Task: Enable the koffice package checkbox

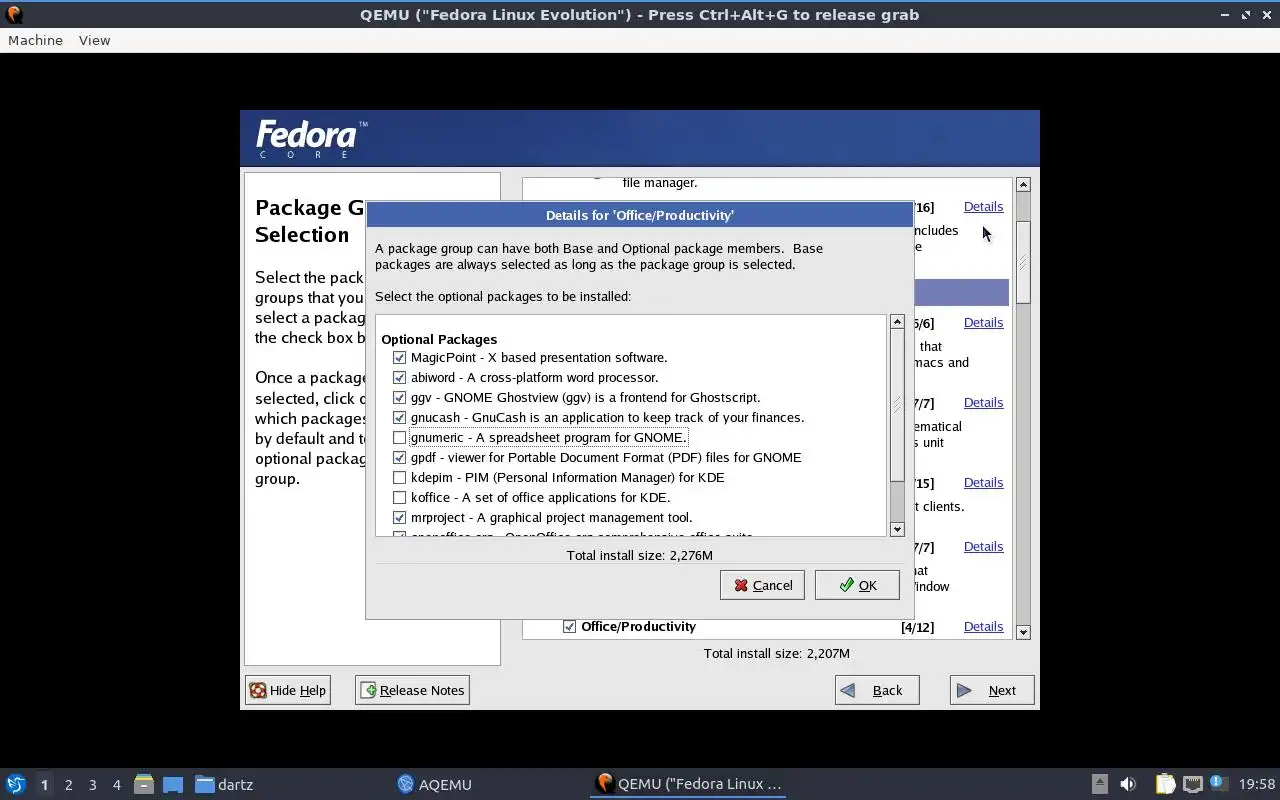Action: pyautogui.click(x=399, y=497)
